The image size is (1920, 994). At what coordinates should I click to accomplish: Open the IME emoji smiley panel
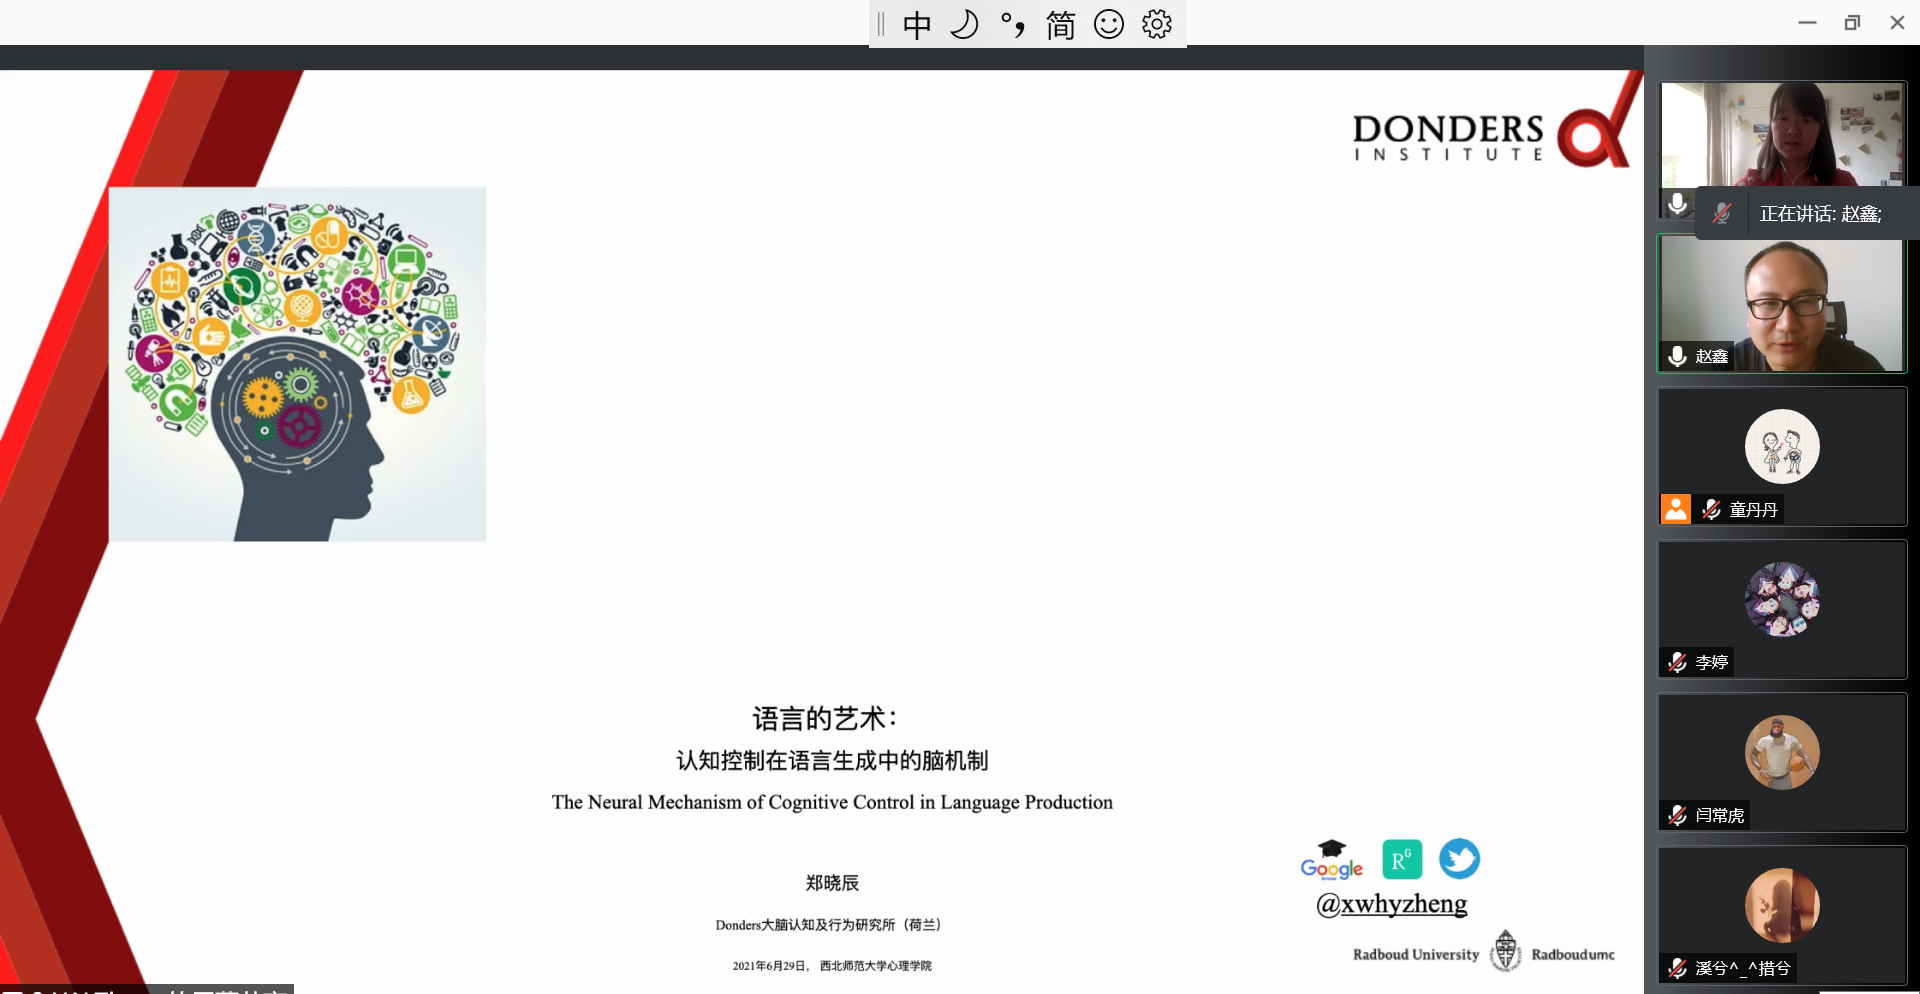coord(1108,24)
